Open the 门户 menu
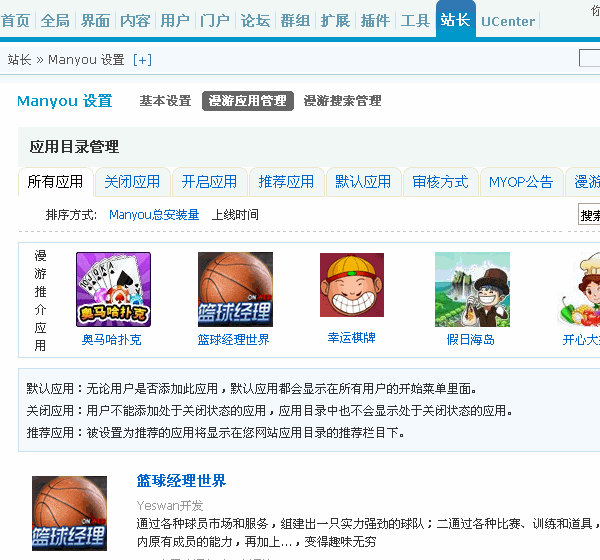600x560 pixels. 215,21
